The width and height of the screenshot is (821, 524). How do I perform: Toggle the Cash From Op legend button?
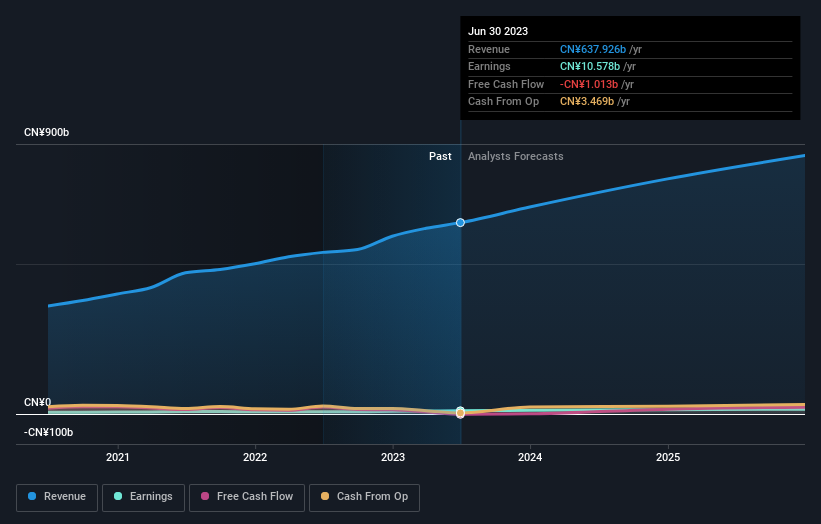(x=364, y=497)
